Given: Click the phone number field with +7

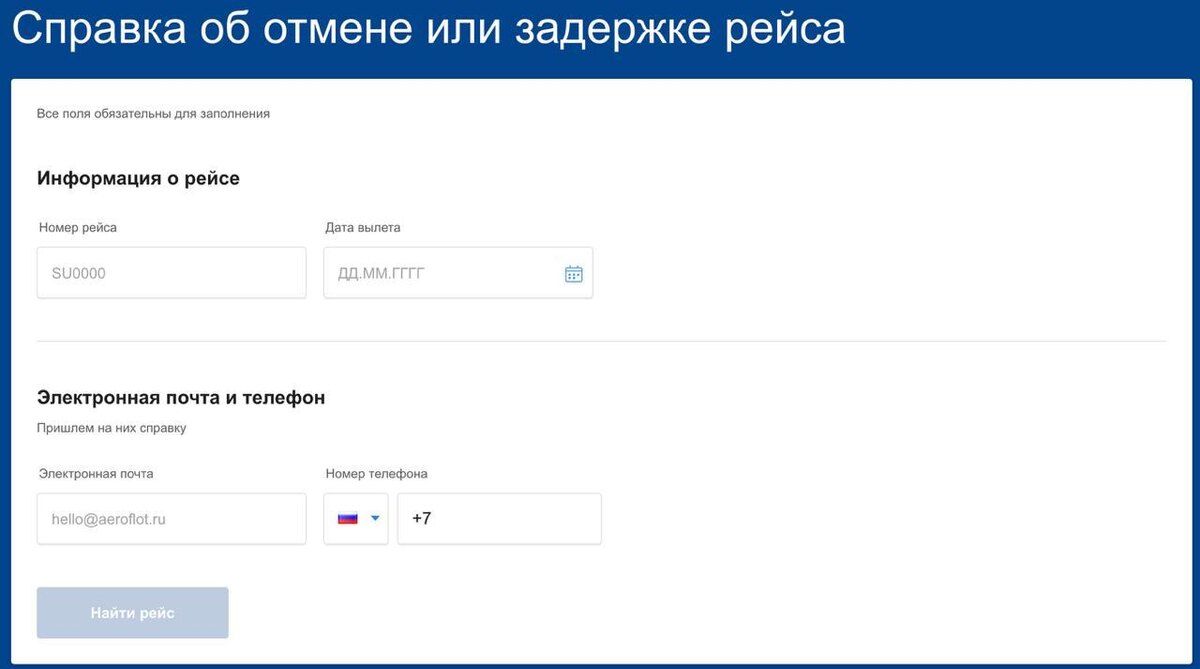Looking at the screenshot, I should [x=499, y=519].
